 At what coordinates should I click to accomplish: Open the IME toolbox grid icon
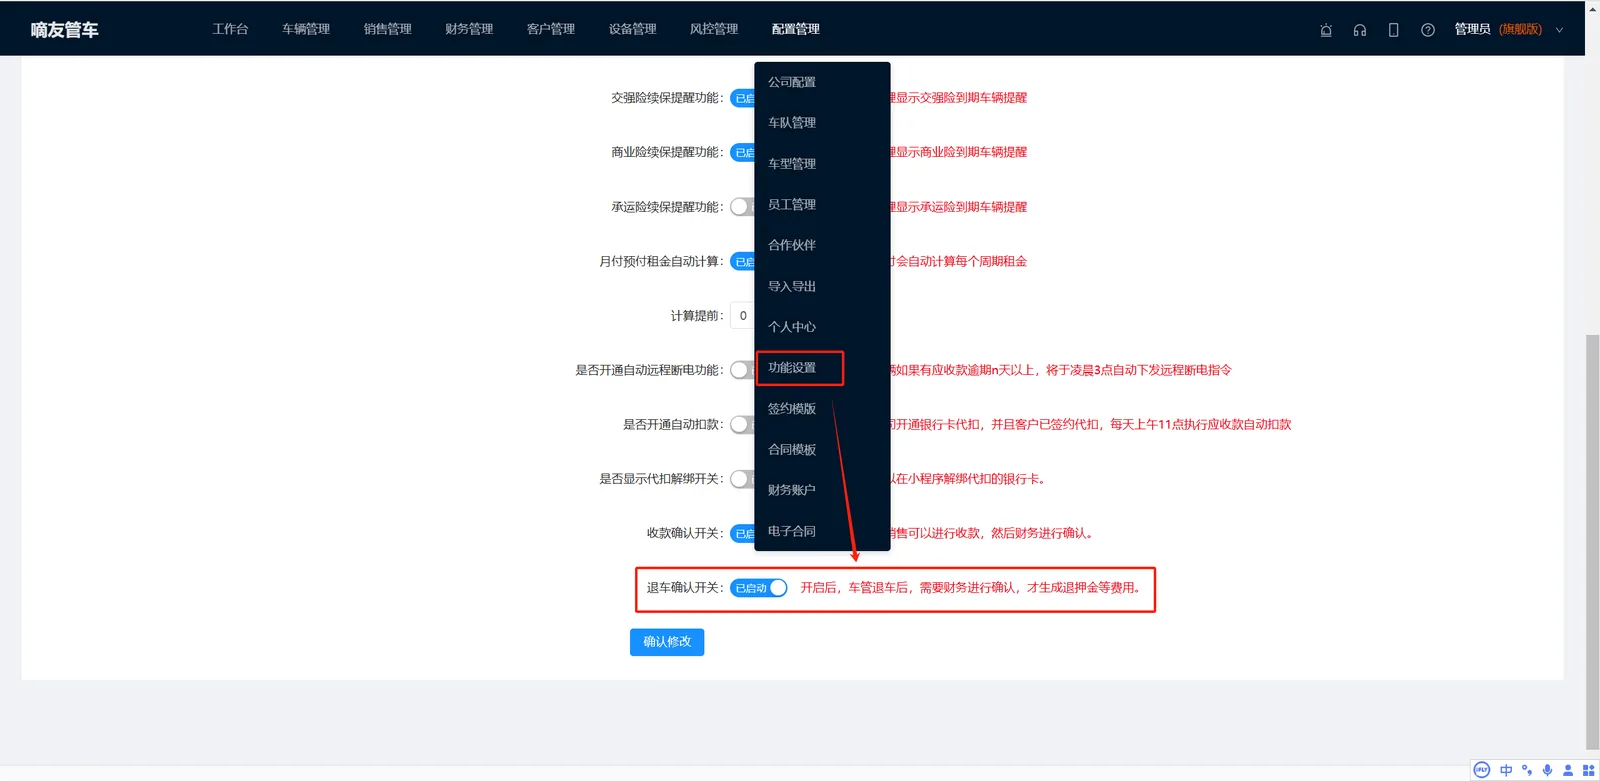tap(1588, 770)
